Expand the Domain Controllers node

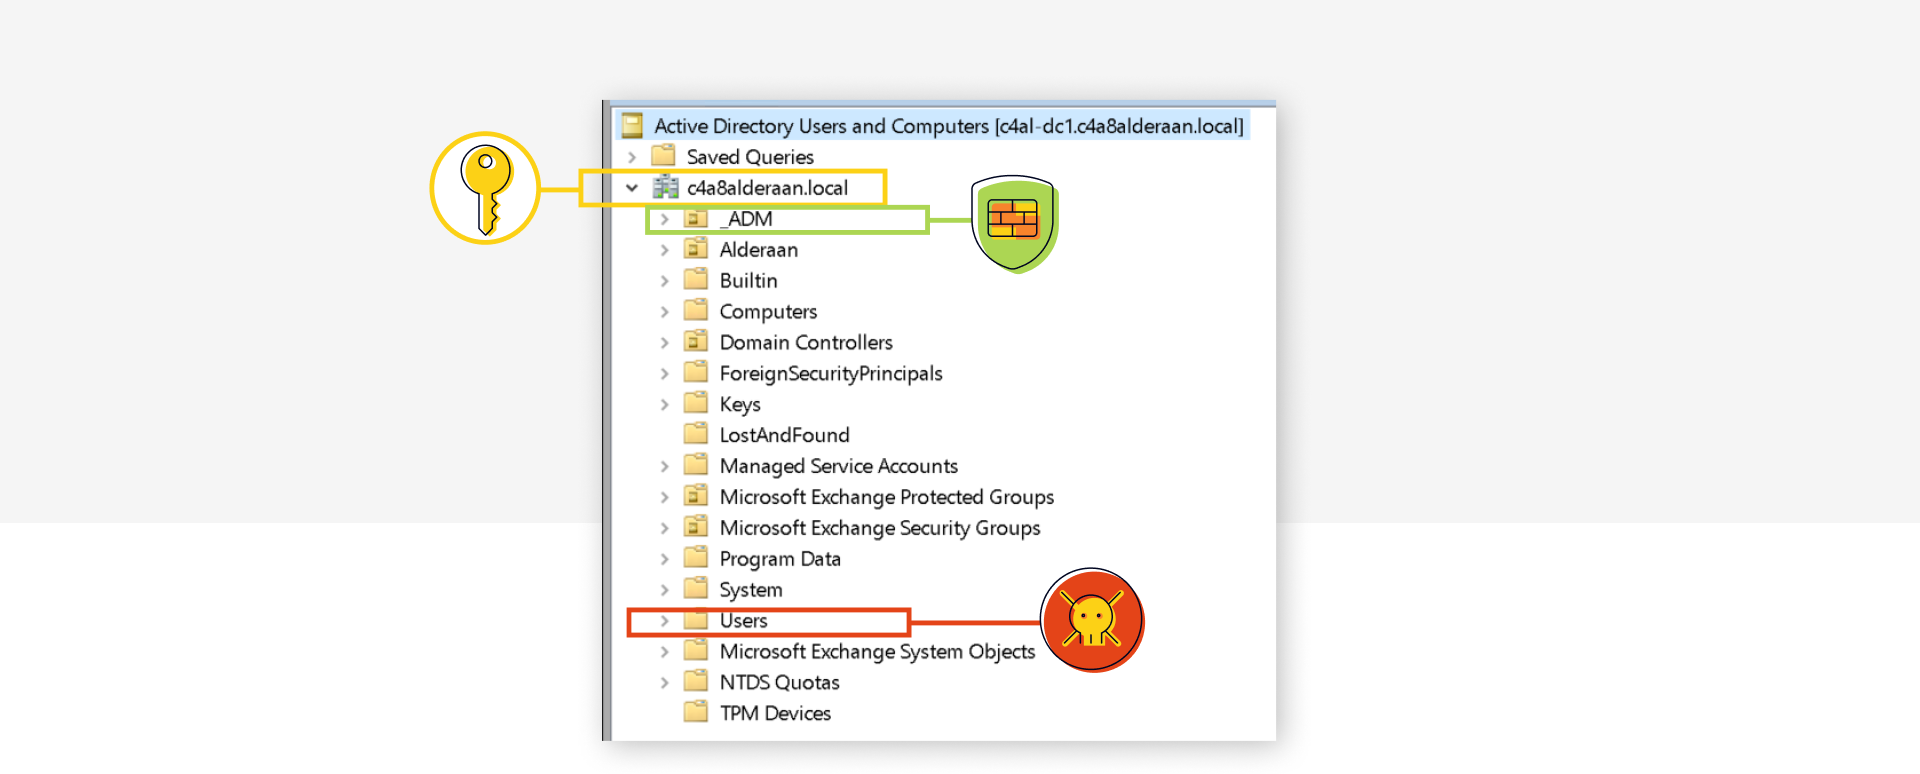(x=665, y=343)
